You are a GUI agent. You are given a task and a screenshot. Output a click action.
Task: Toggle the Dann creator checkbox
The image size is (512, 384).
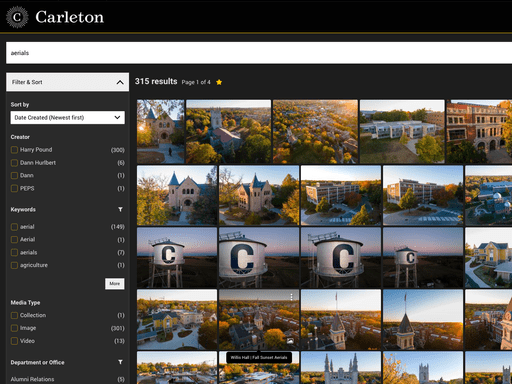(14, 175)
